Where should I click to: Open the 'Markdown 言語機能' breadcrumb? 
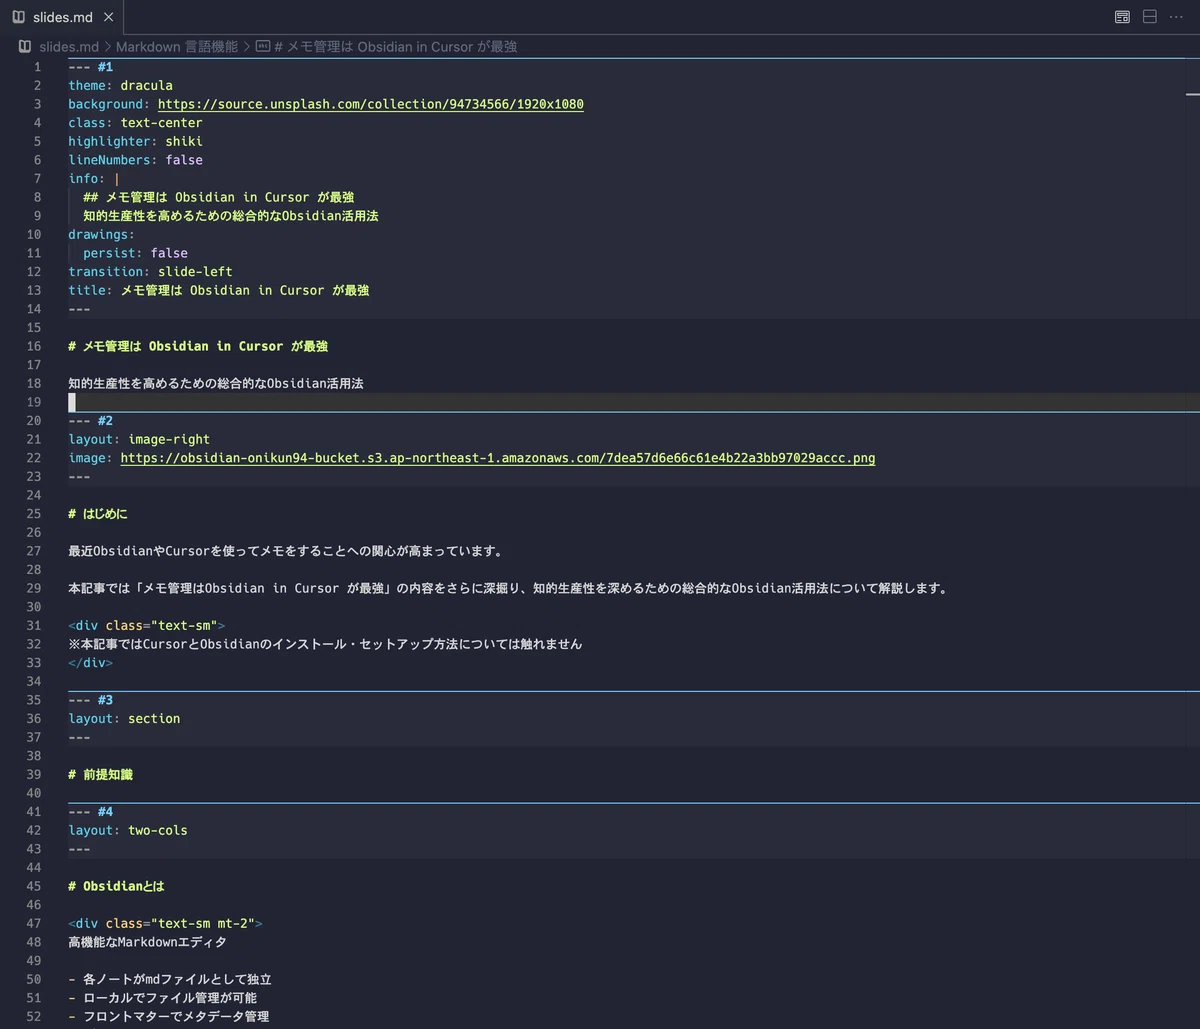pos(177,47)
